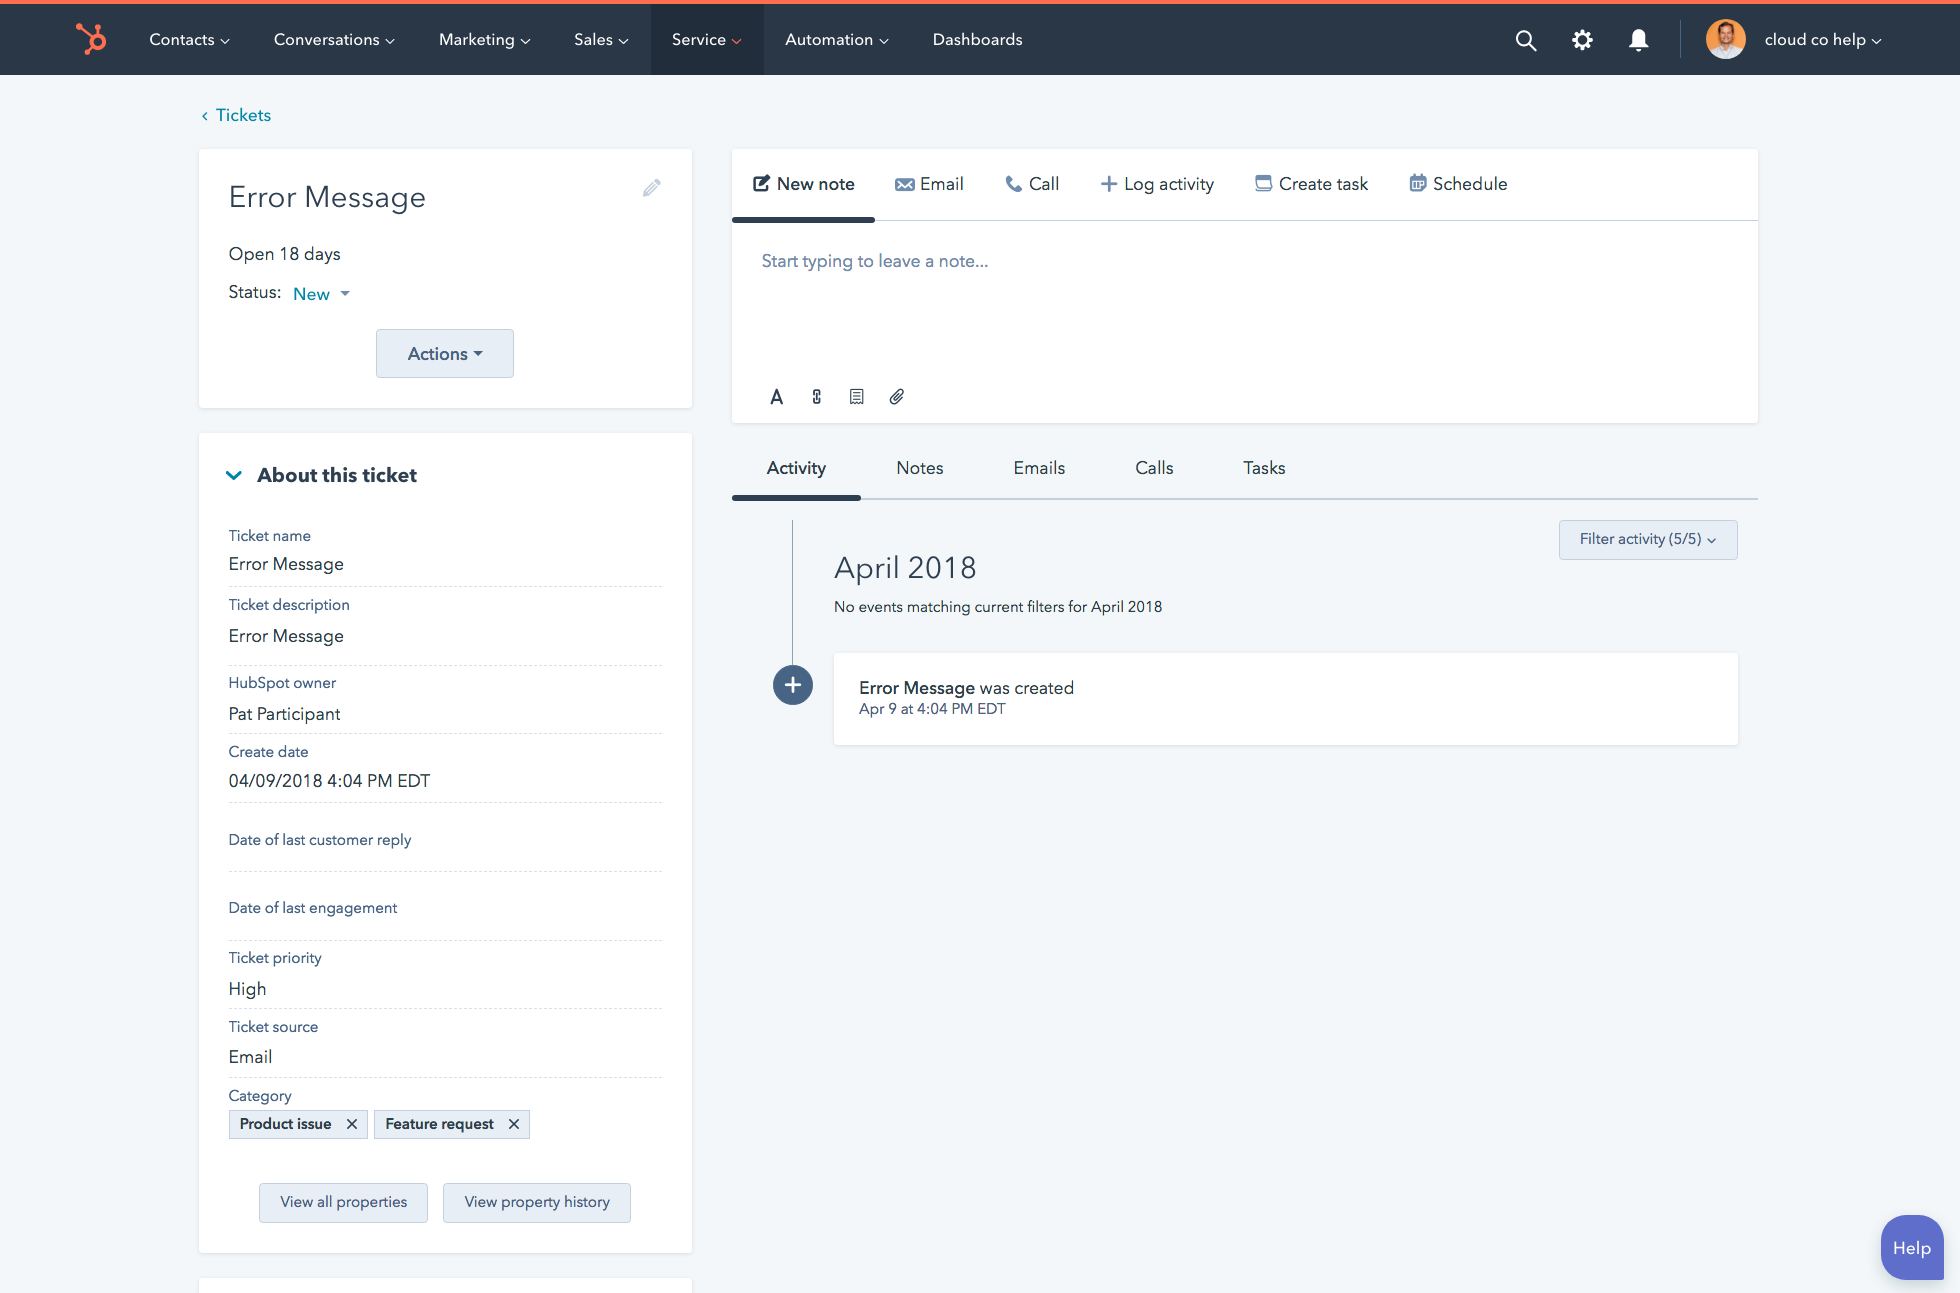Click the text formatting icon in note editor
1960x1293 pixels.
(x=774, y=395)
